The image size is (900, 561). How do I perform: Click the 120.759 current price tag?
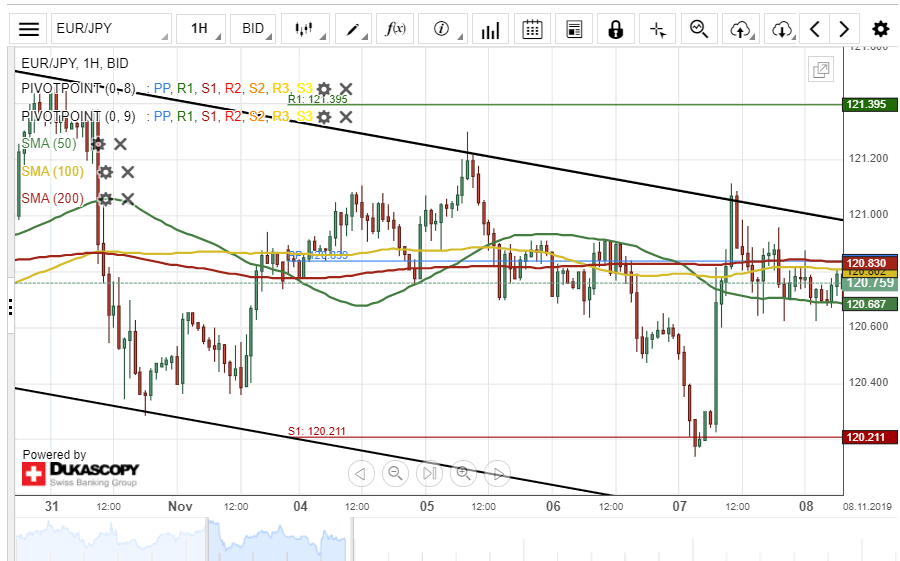870,283
